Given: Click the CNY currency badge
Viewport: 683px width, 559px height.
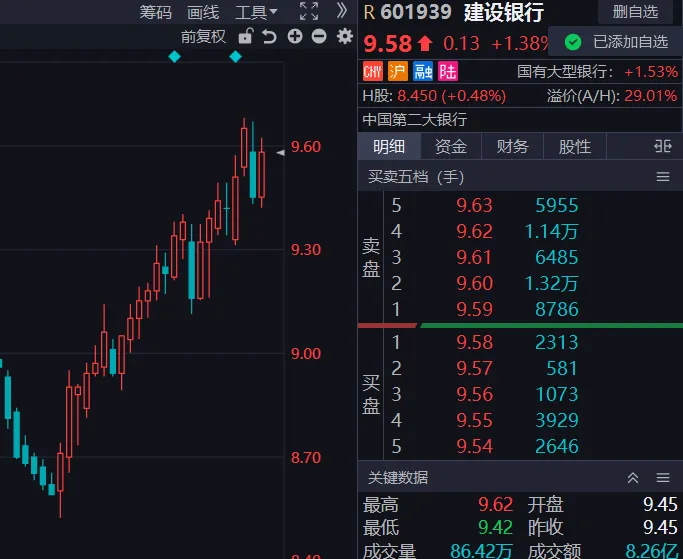Looking at the screenshot, I should coord(372,71).
